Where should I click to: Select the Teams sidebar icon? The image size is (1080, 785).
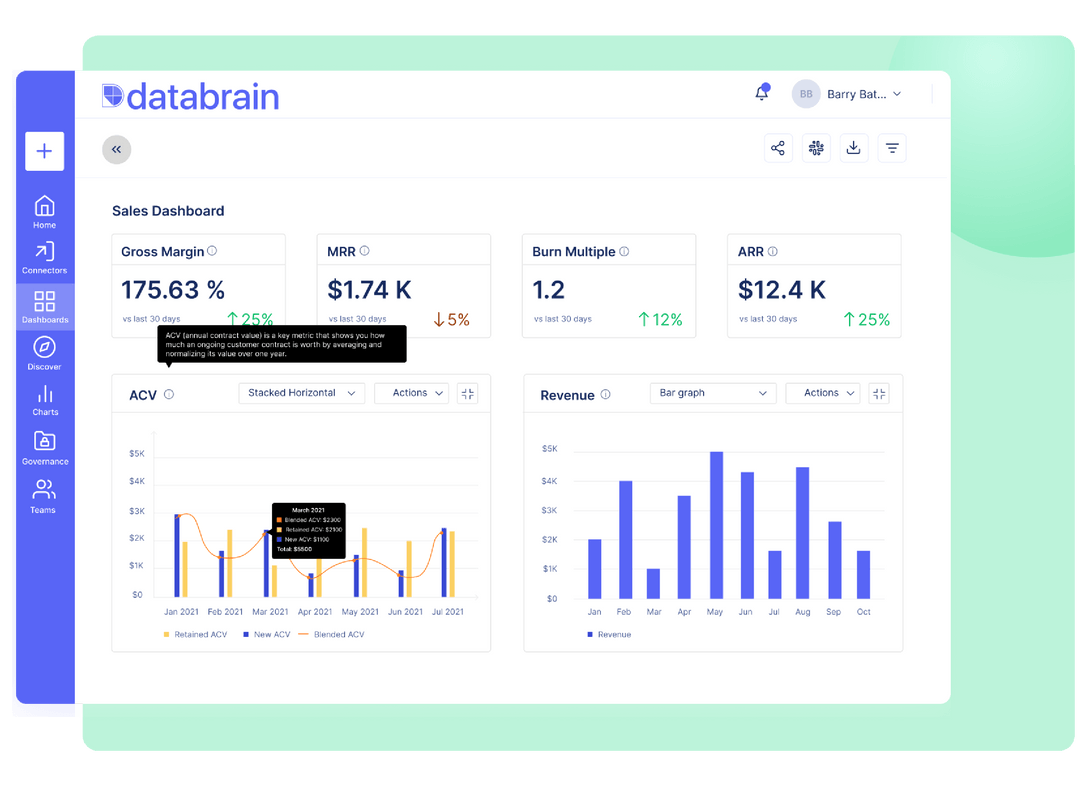[44, 495]
